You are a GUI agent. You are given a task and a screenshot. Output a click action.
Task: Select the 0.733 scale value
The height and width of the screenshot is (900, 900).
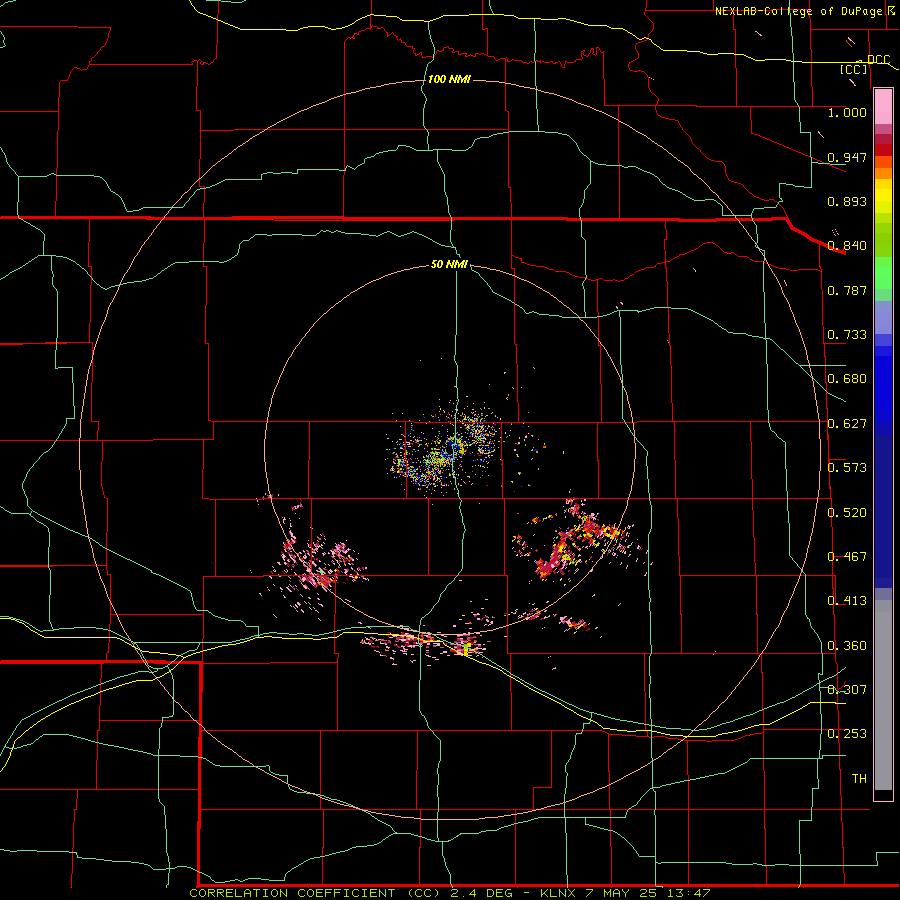point(847,335)
